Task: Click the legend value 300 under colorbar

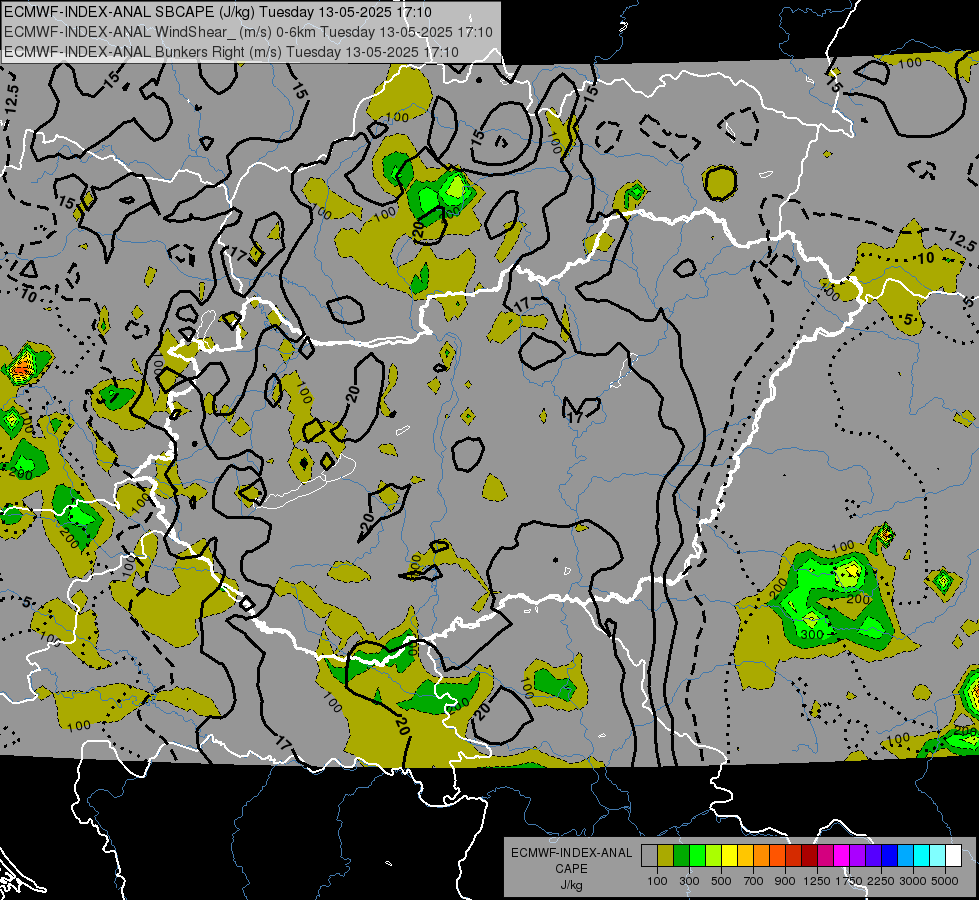Action: (689, 881)
